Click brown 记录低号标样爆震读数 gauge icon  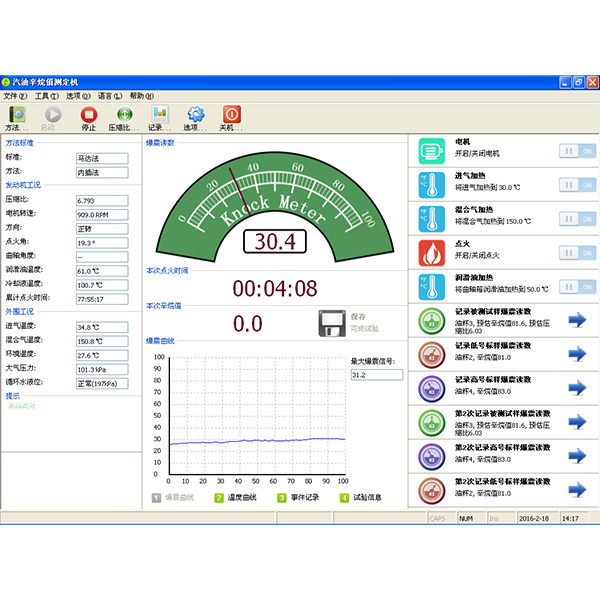tap(432, 355)
